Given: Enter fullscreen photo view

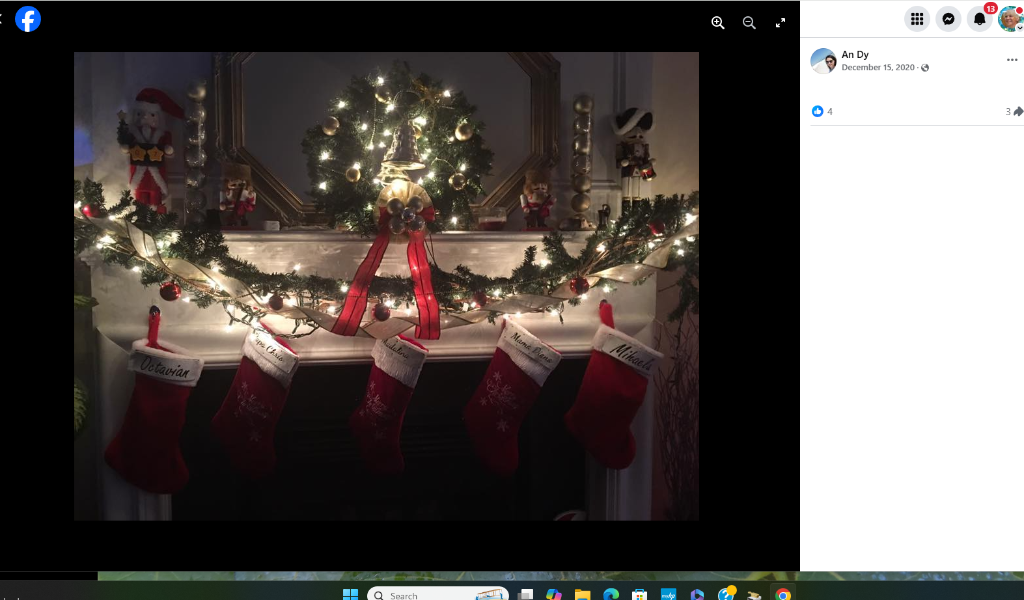Looking at the screenshot, I should [781, 23].
